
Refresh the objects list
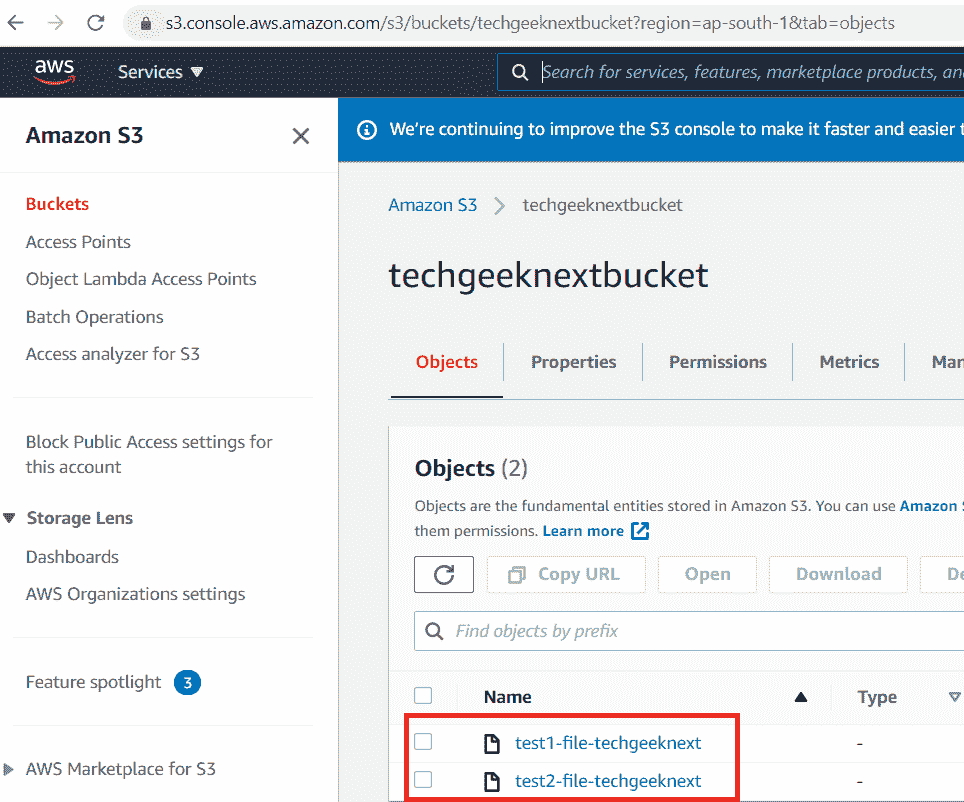click(x=444, y=574)
